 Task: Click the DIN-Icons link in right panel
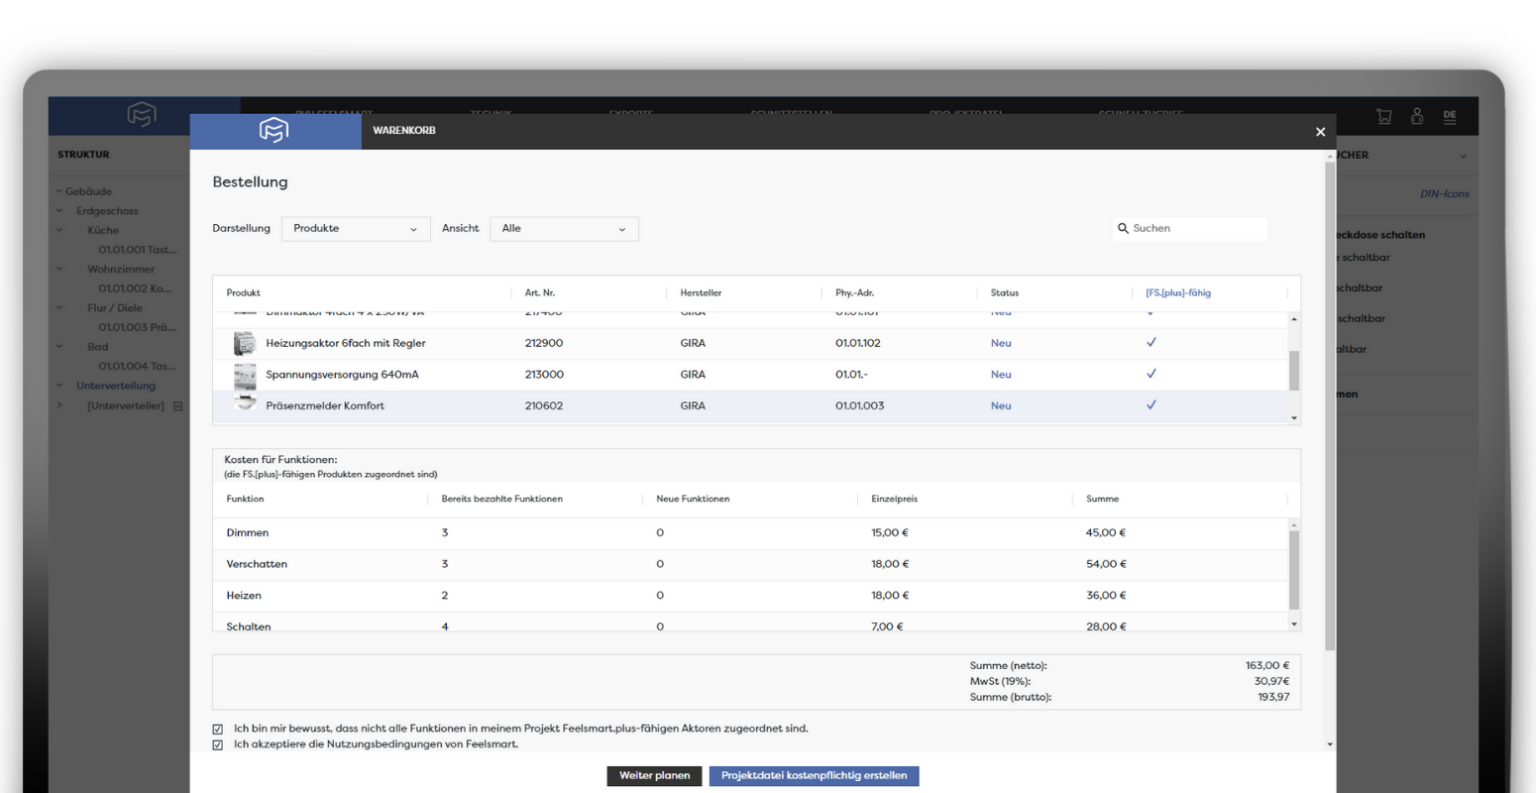(1444, 194)
